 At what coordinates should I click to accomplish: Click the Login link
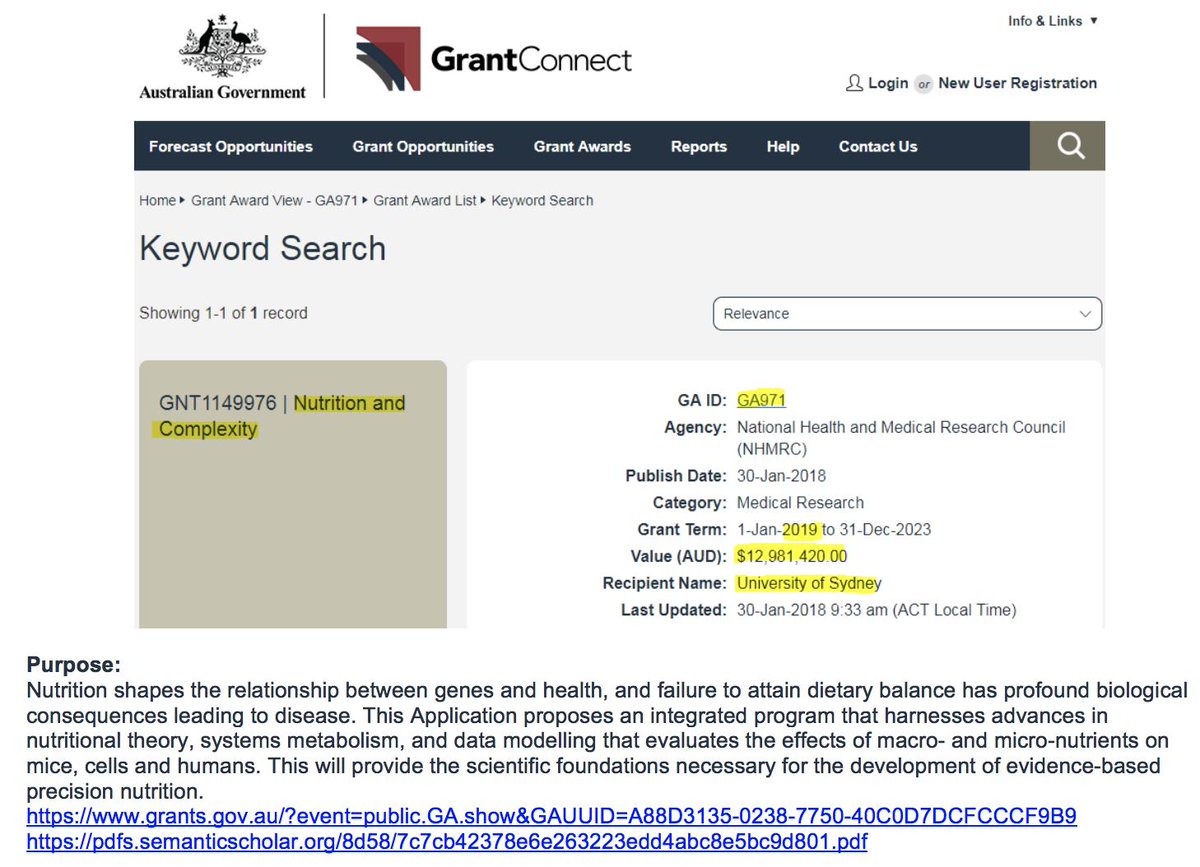[x=888, y=83]
